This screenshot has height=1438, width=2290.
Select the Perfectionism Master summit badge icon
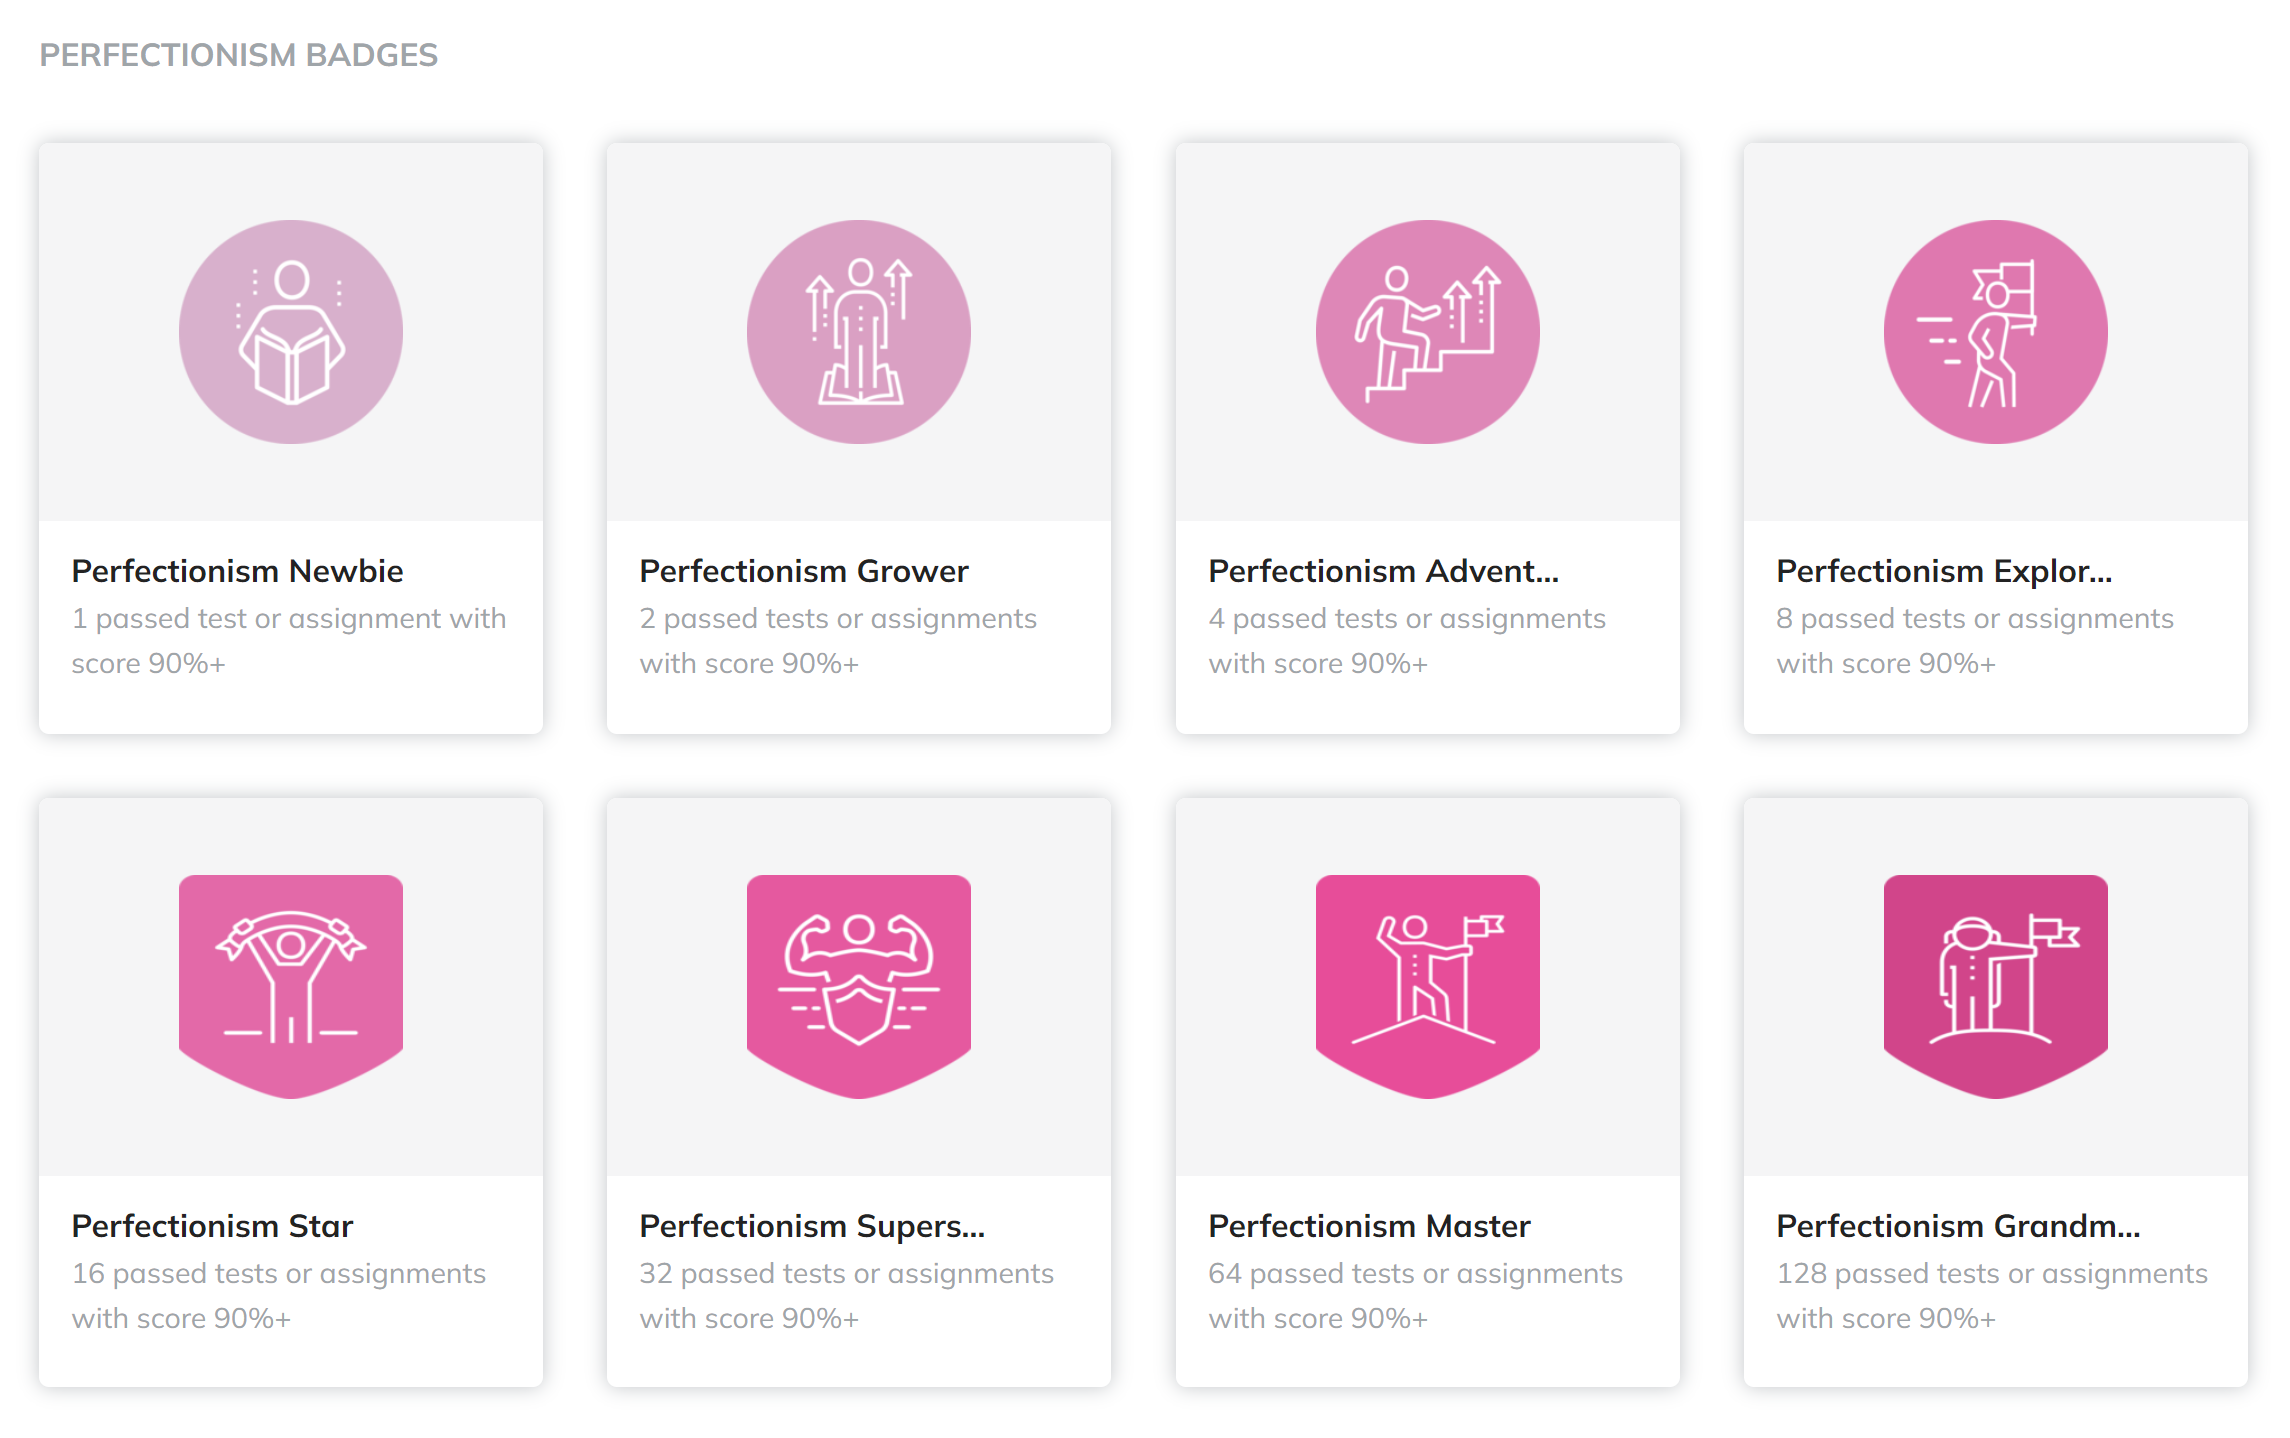click(x=1427, y=985)
